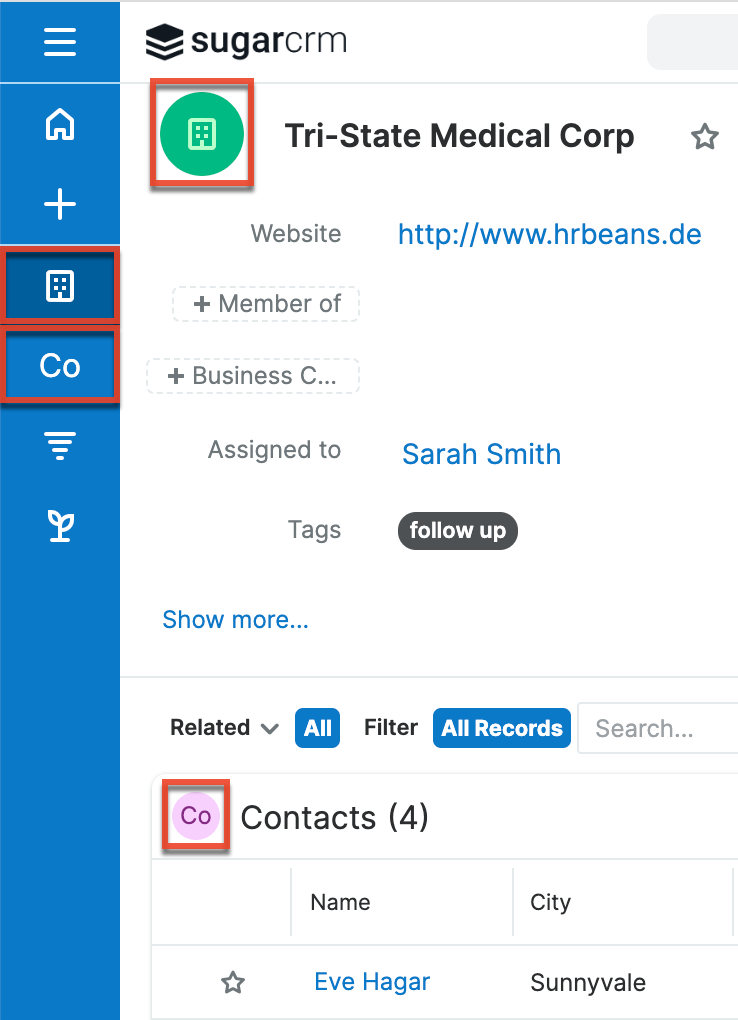
Task: Click the follow up tag
Action: click(458, 530)
